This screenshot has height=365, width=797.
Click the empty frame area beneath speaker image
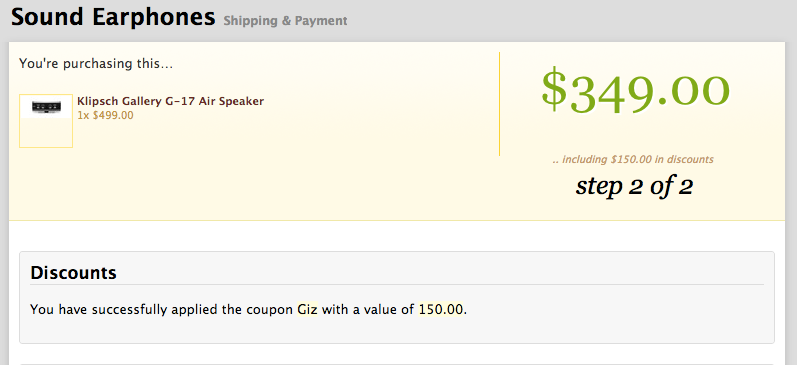[46, 132]
